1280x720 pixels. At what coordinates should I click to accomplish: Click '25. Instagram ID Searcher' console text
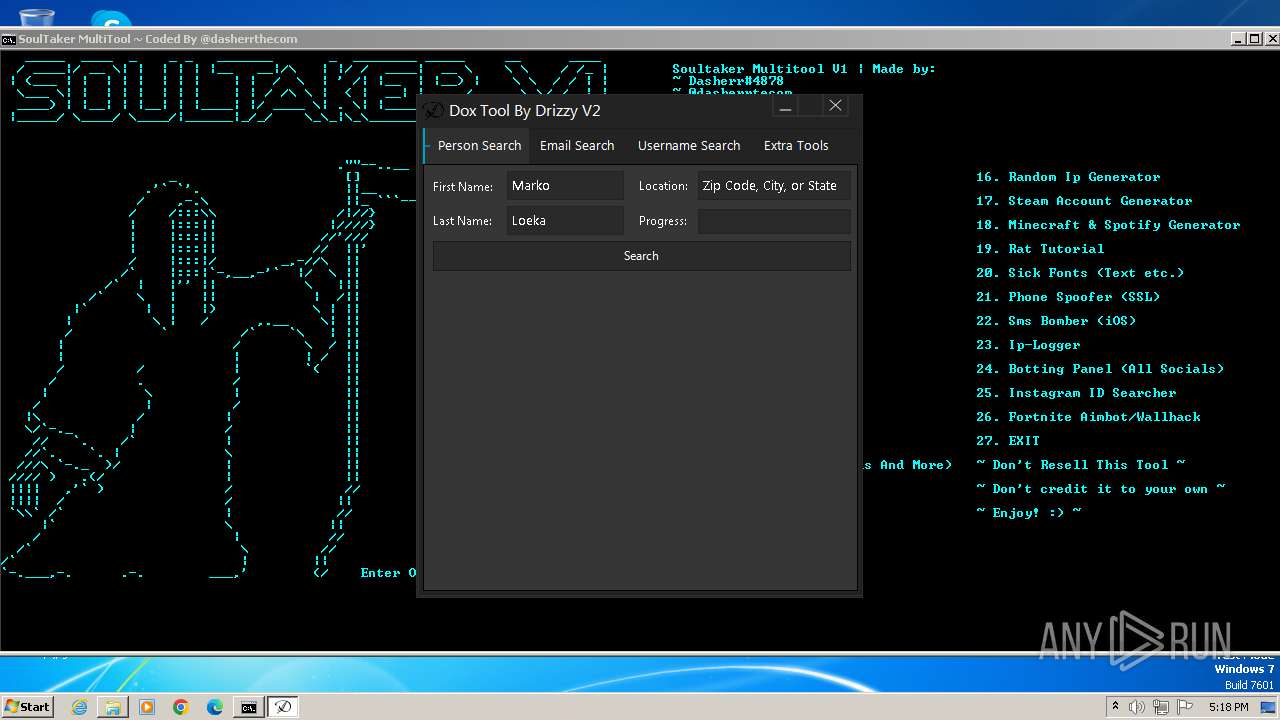[1076, 393]
